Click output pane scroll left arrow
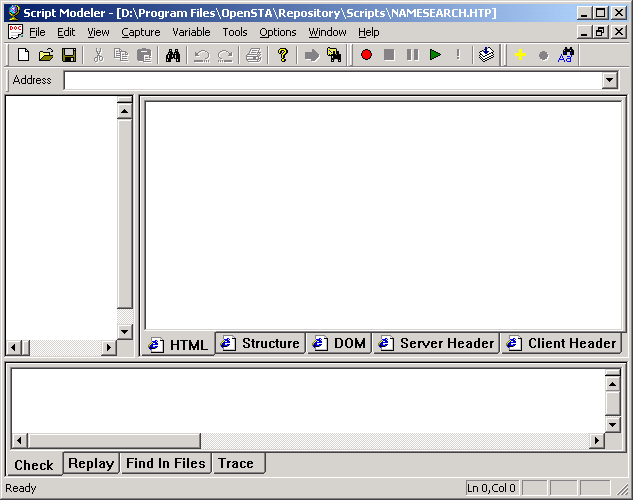Viewport: 633px width, 500px height. point(19,440)
